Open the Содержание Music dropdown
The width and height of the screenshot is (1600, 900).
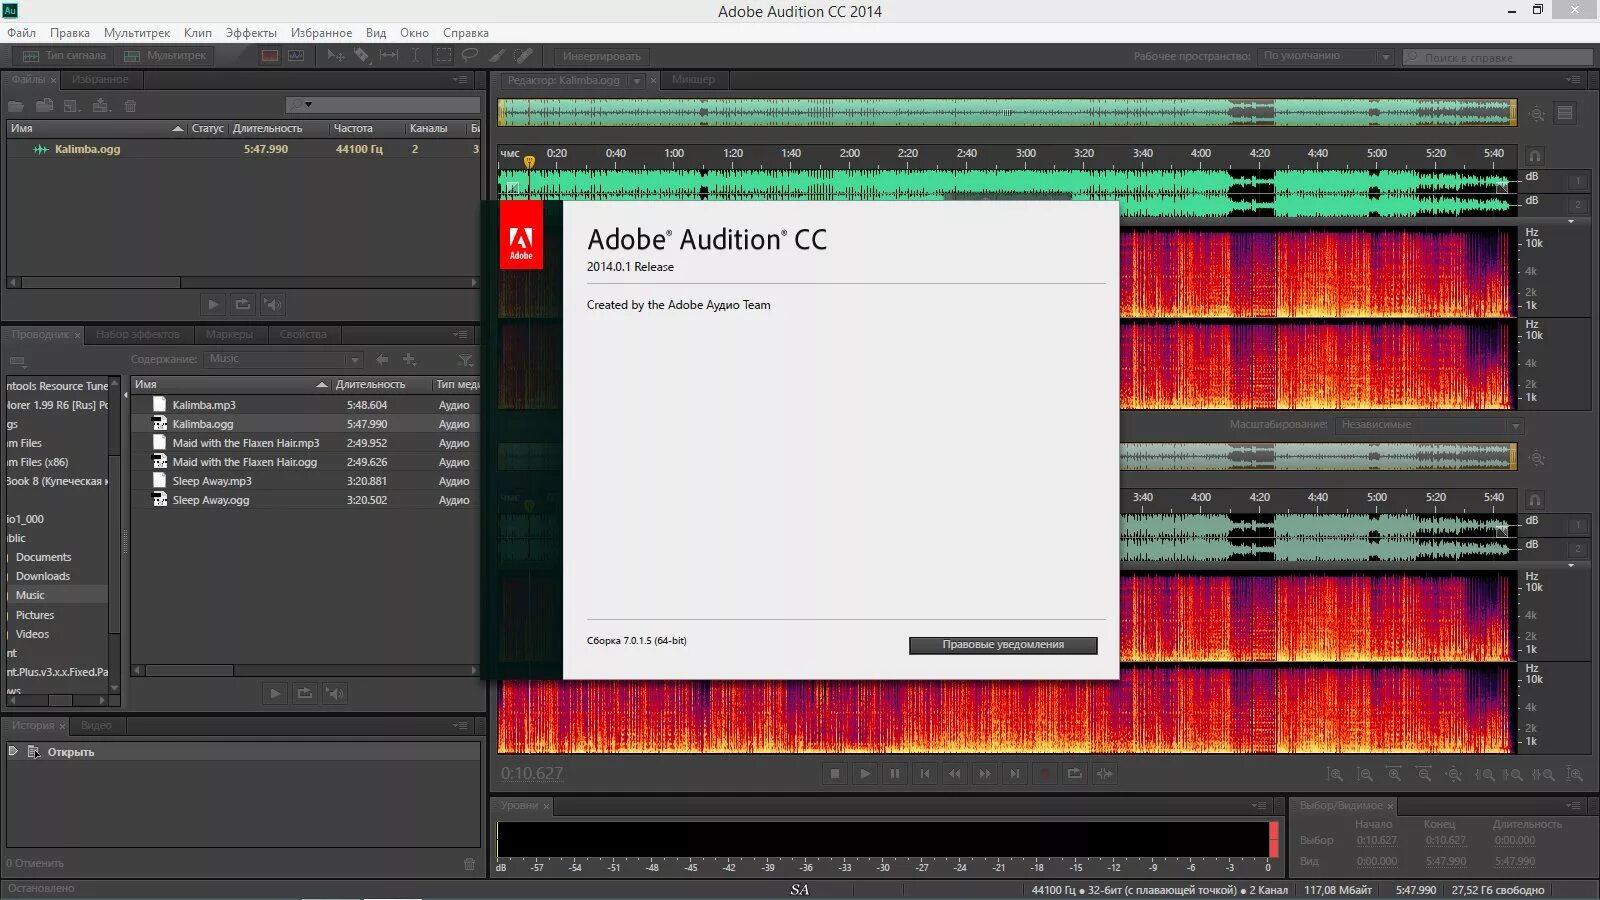pyautogui.click(x=284, y=359)
